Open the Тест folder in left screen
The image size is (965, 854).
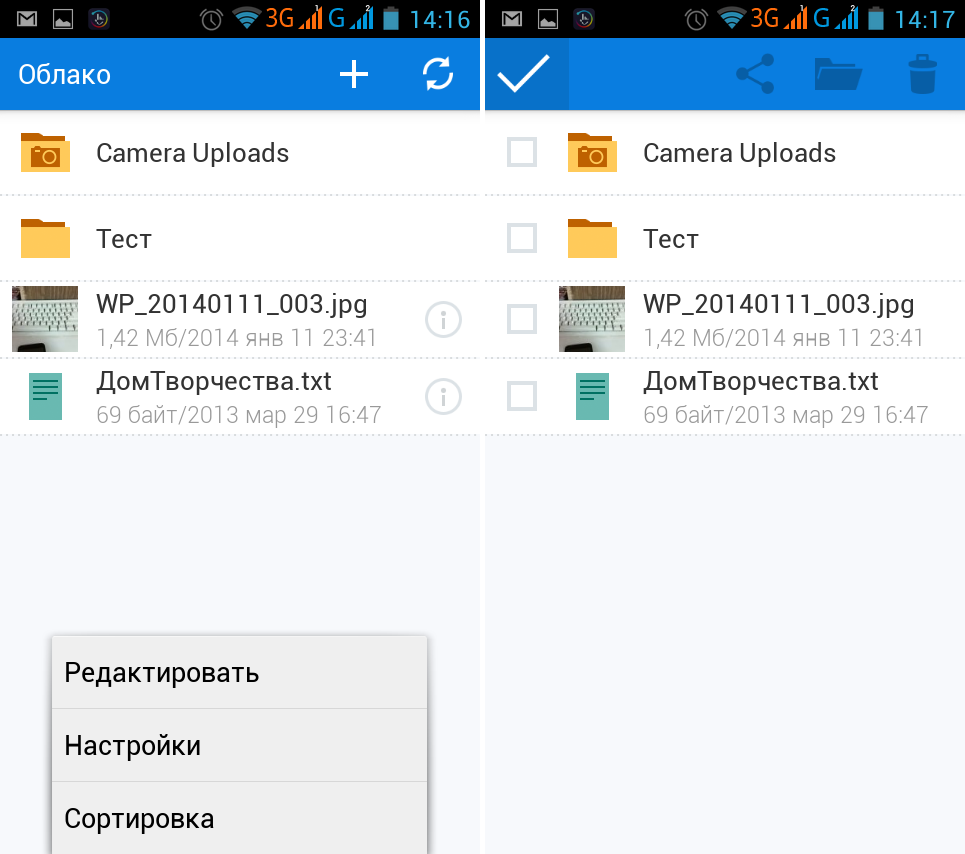point(239,239)
